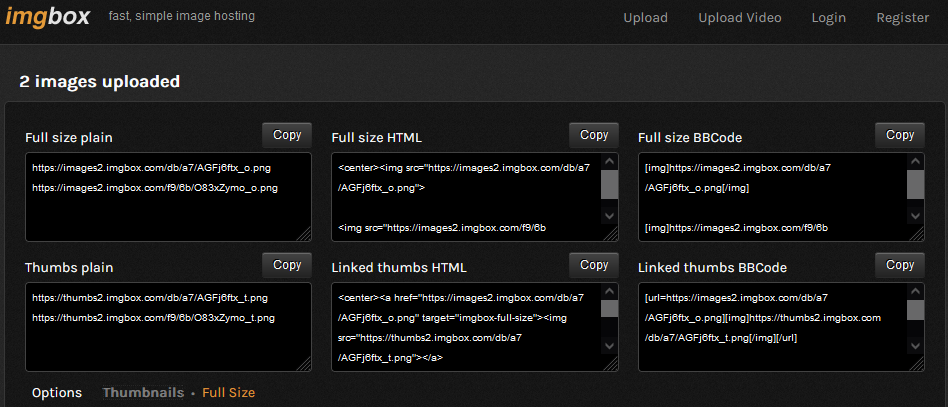
Task: Go to Upload Video
Action: (x=739, y=18)
